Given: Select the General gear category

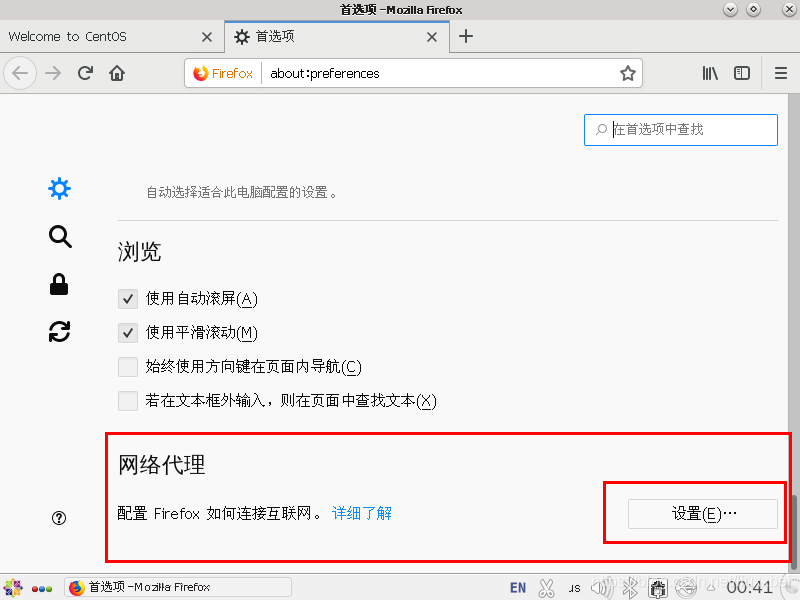Looking at the screenshot, I should tap(59, 189).
